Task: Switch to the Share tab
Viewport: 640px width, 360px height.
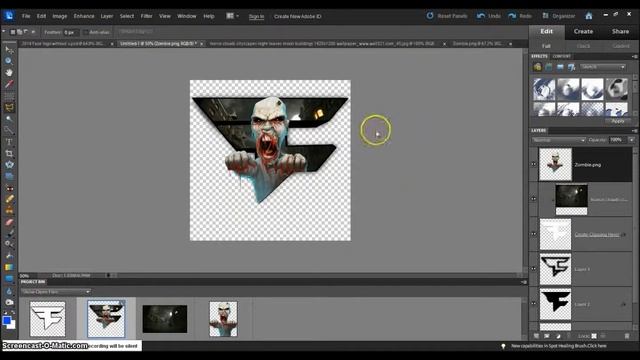Action: (x=620, y=31)
